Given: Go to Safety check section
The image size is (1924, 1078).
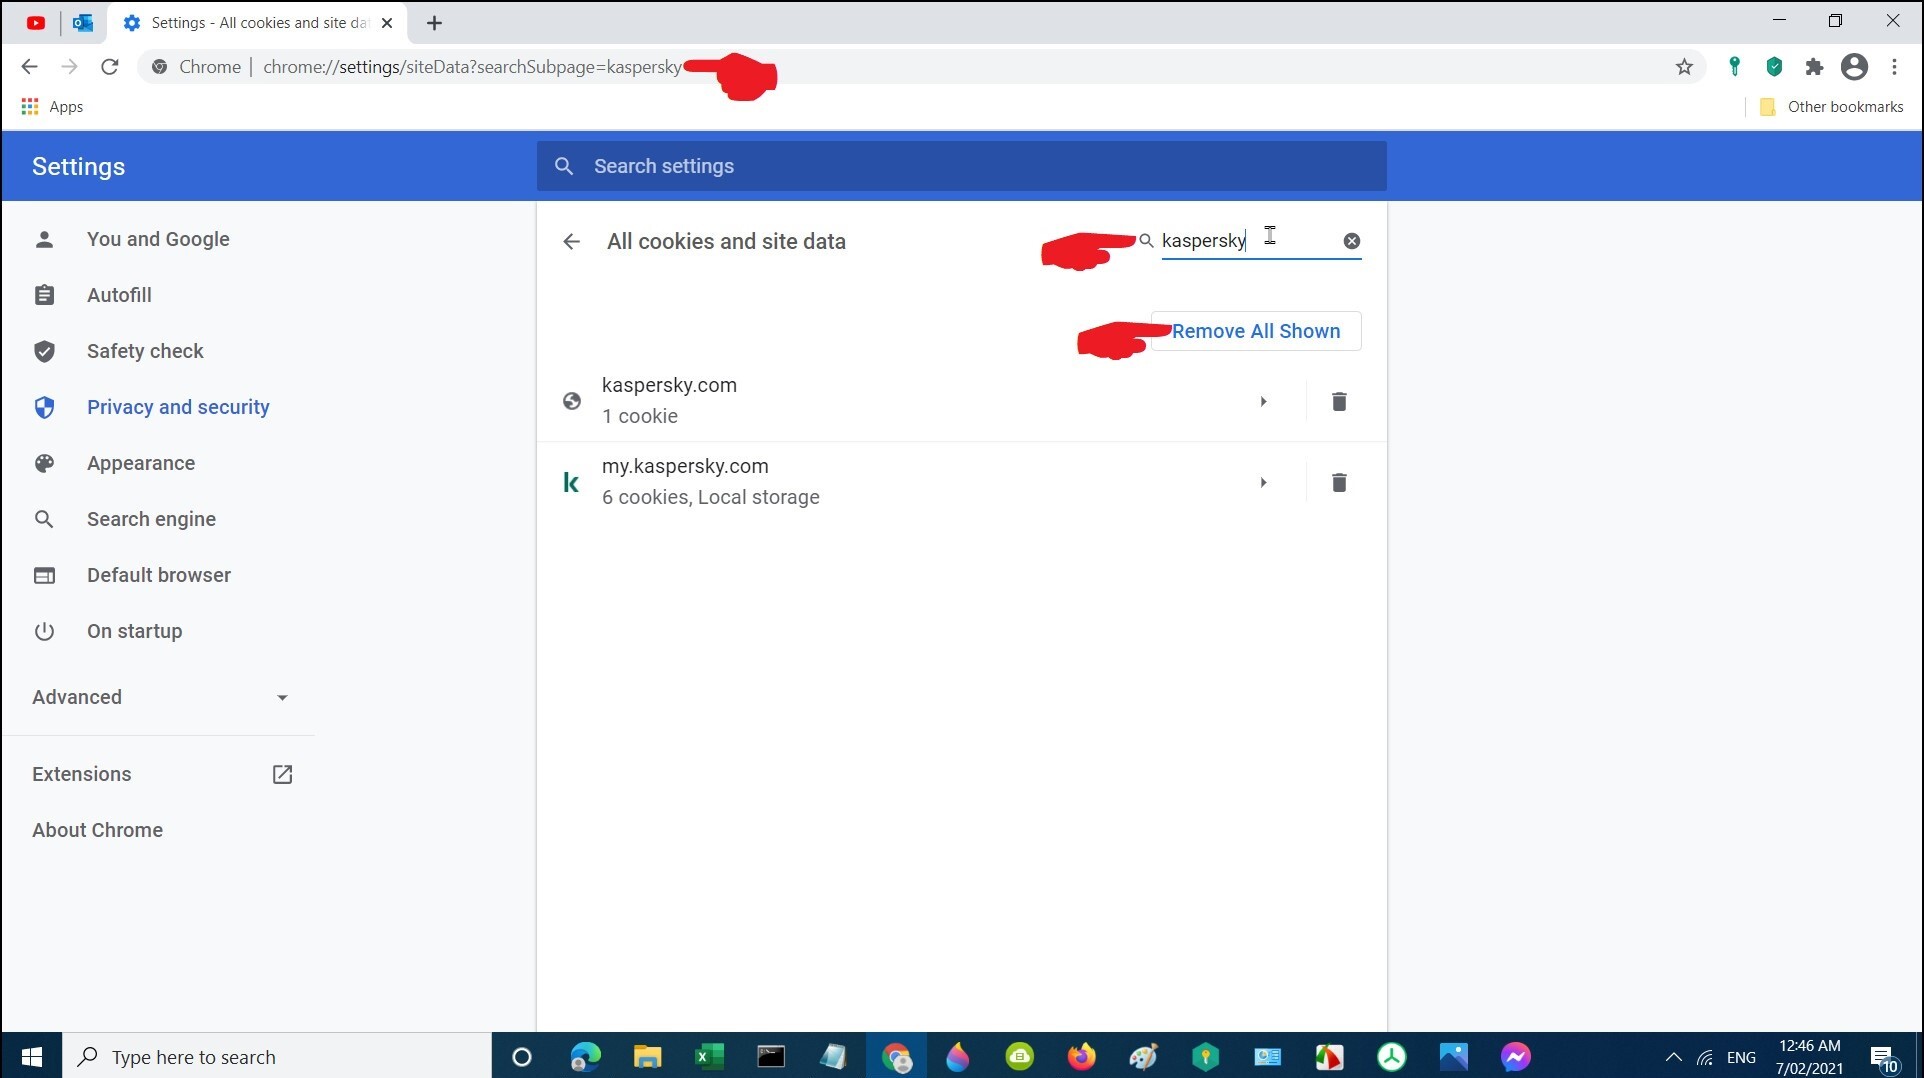Looking at the screenshot, I should (145, 351).
